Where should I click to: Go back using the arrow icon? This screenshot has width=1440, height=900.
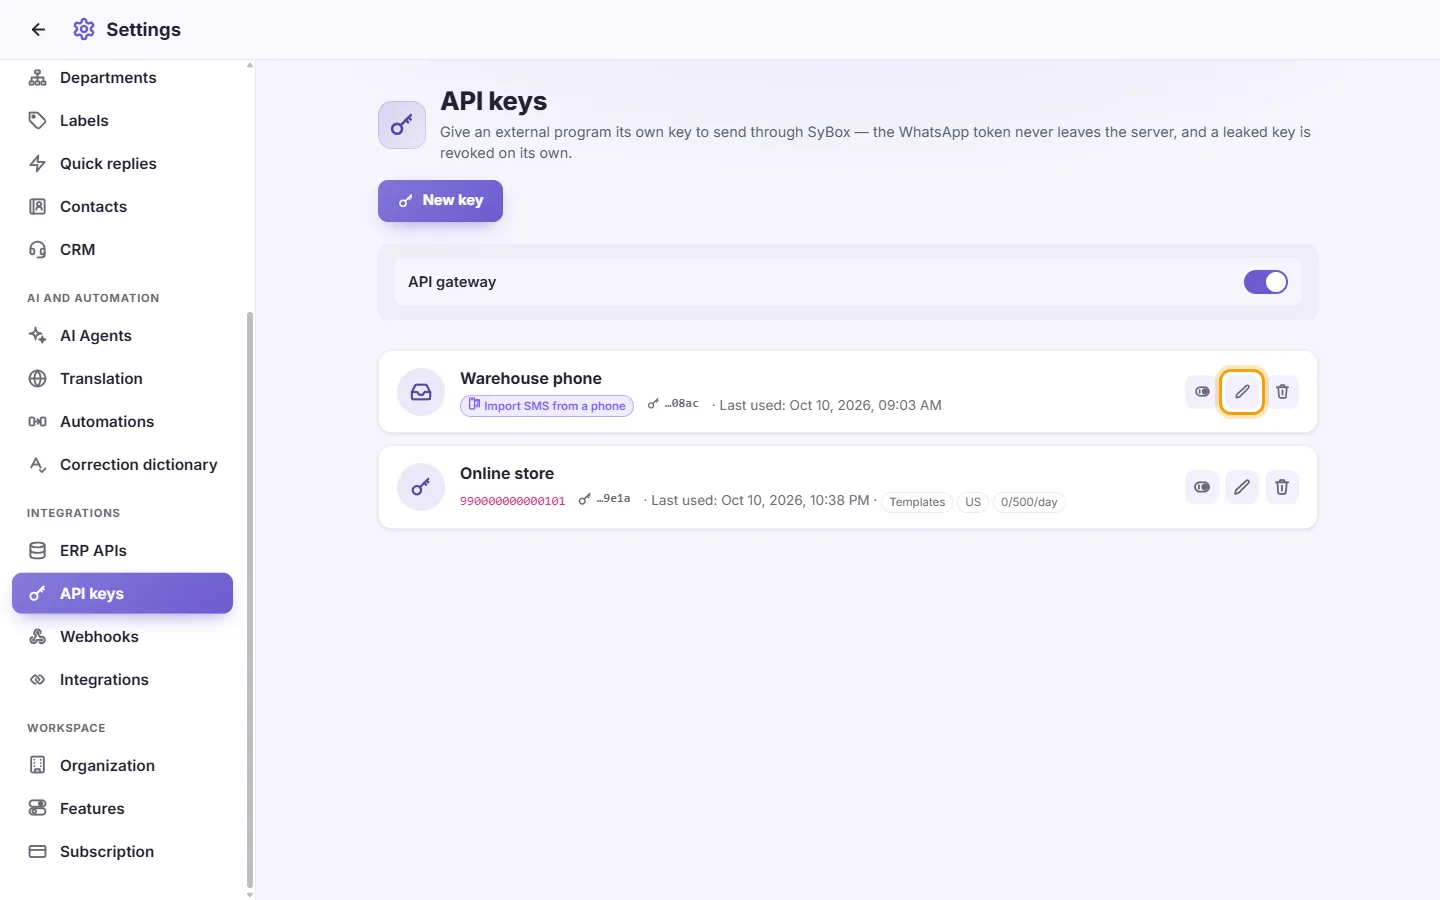pyautogui.click(x=38, y=30)
